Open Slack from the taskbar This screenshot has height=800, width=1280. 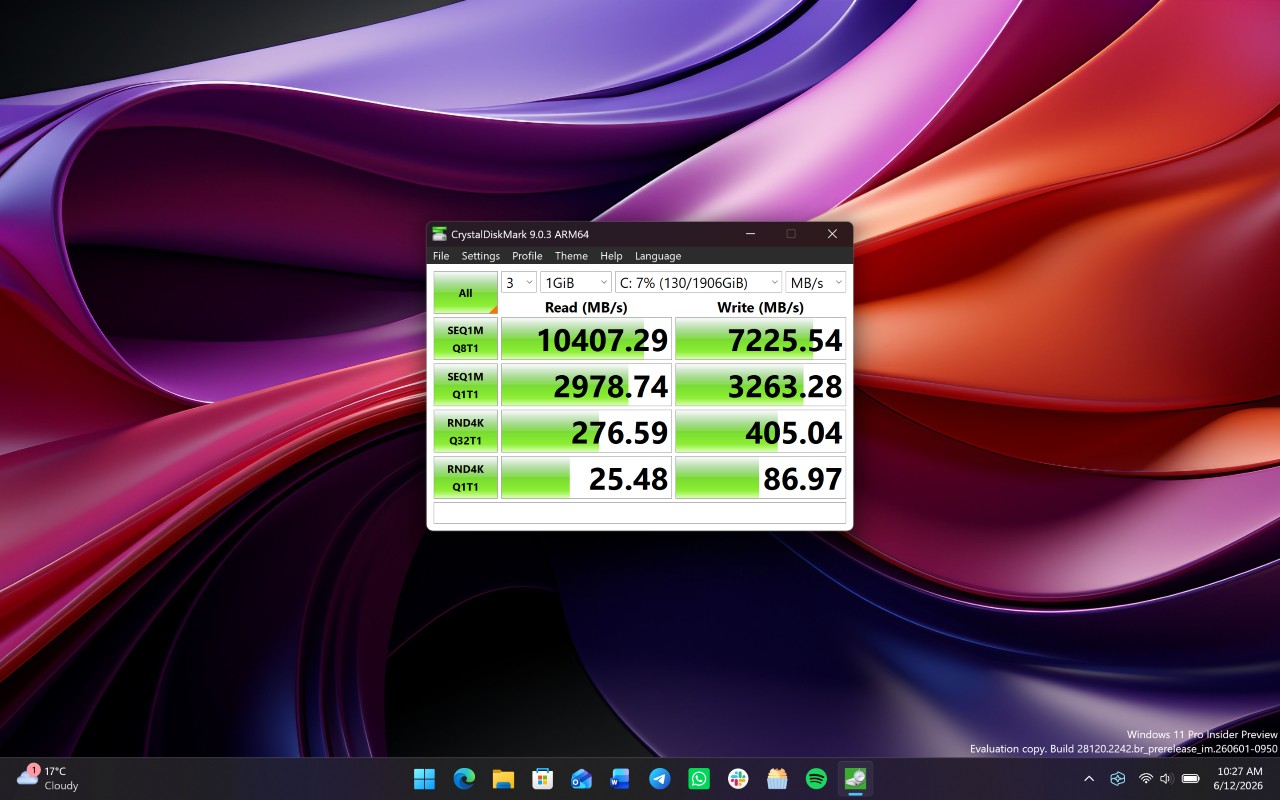(738, 778)
